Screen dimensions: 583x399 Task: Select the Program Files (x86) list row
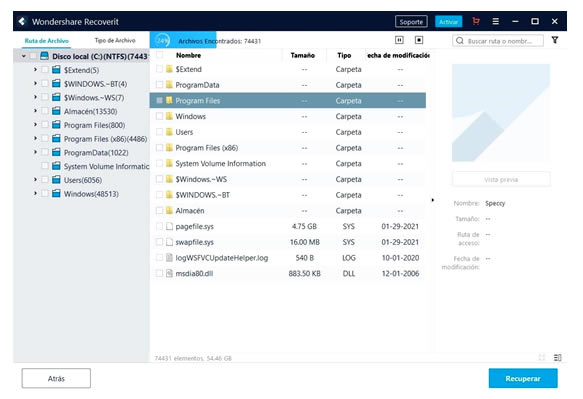[288, 148]
